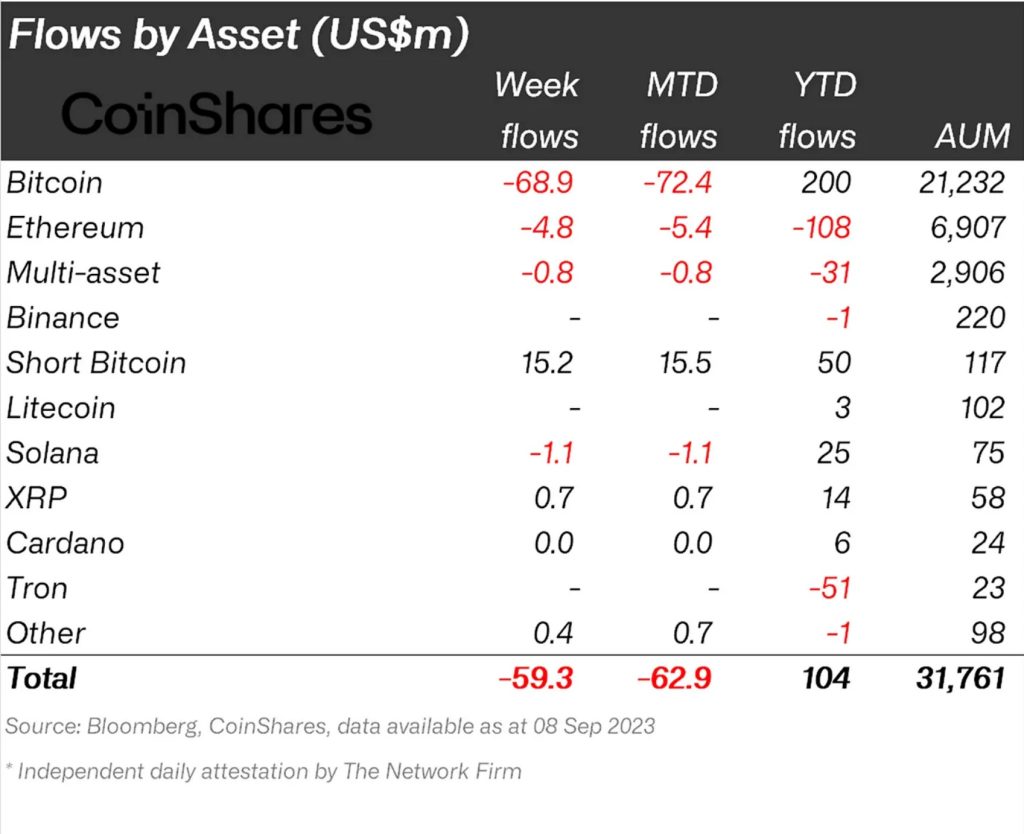Screen dimensions: 1024x834
Task: Click the total AUM value 31,761
Action: [958, 678]
